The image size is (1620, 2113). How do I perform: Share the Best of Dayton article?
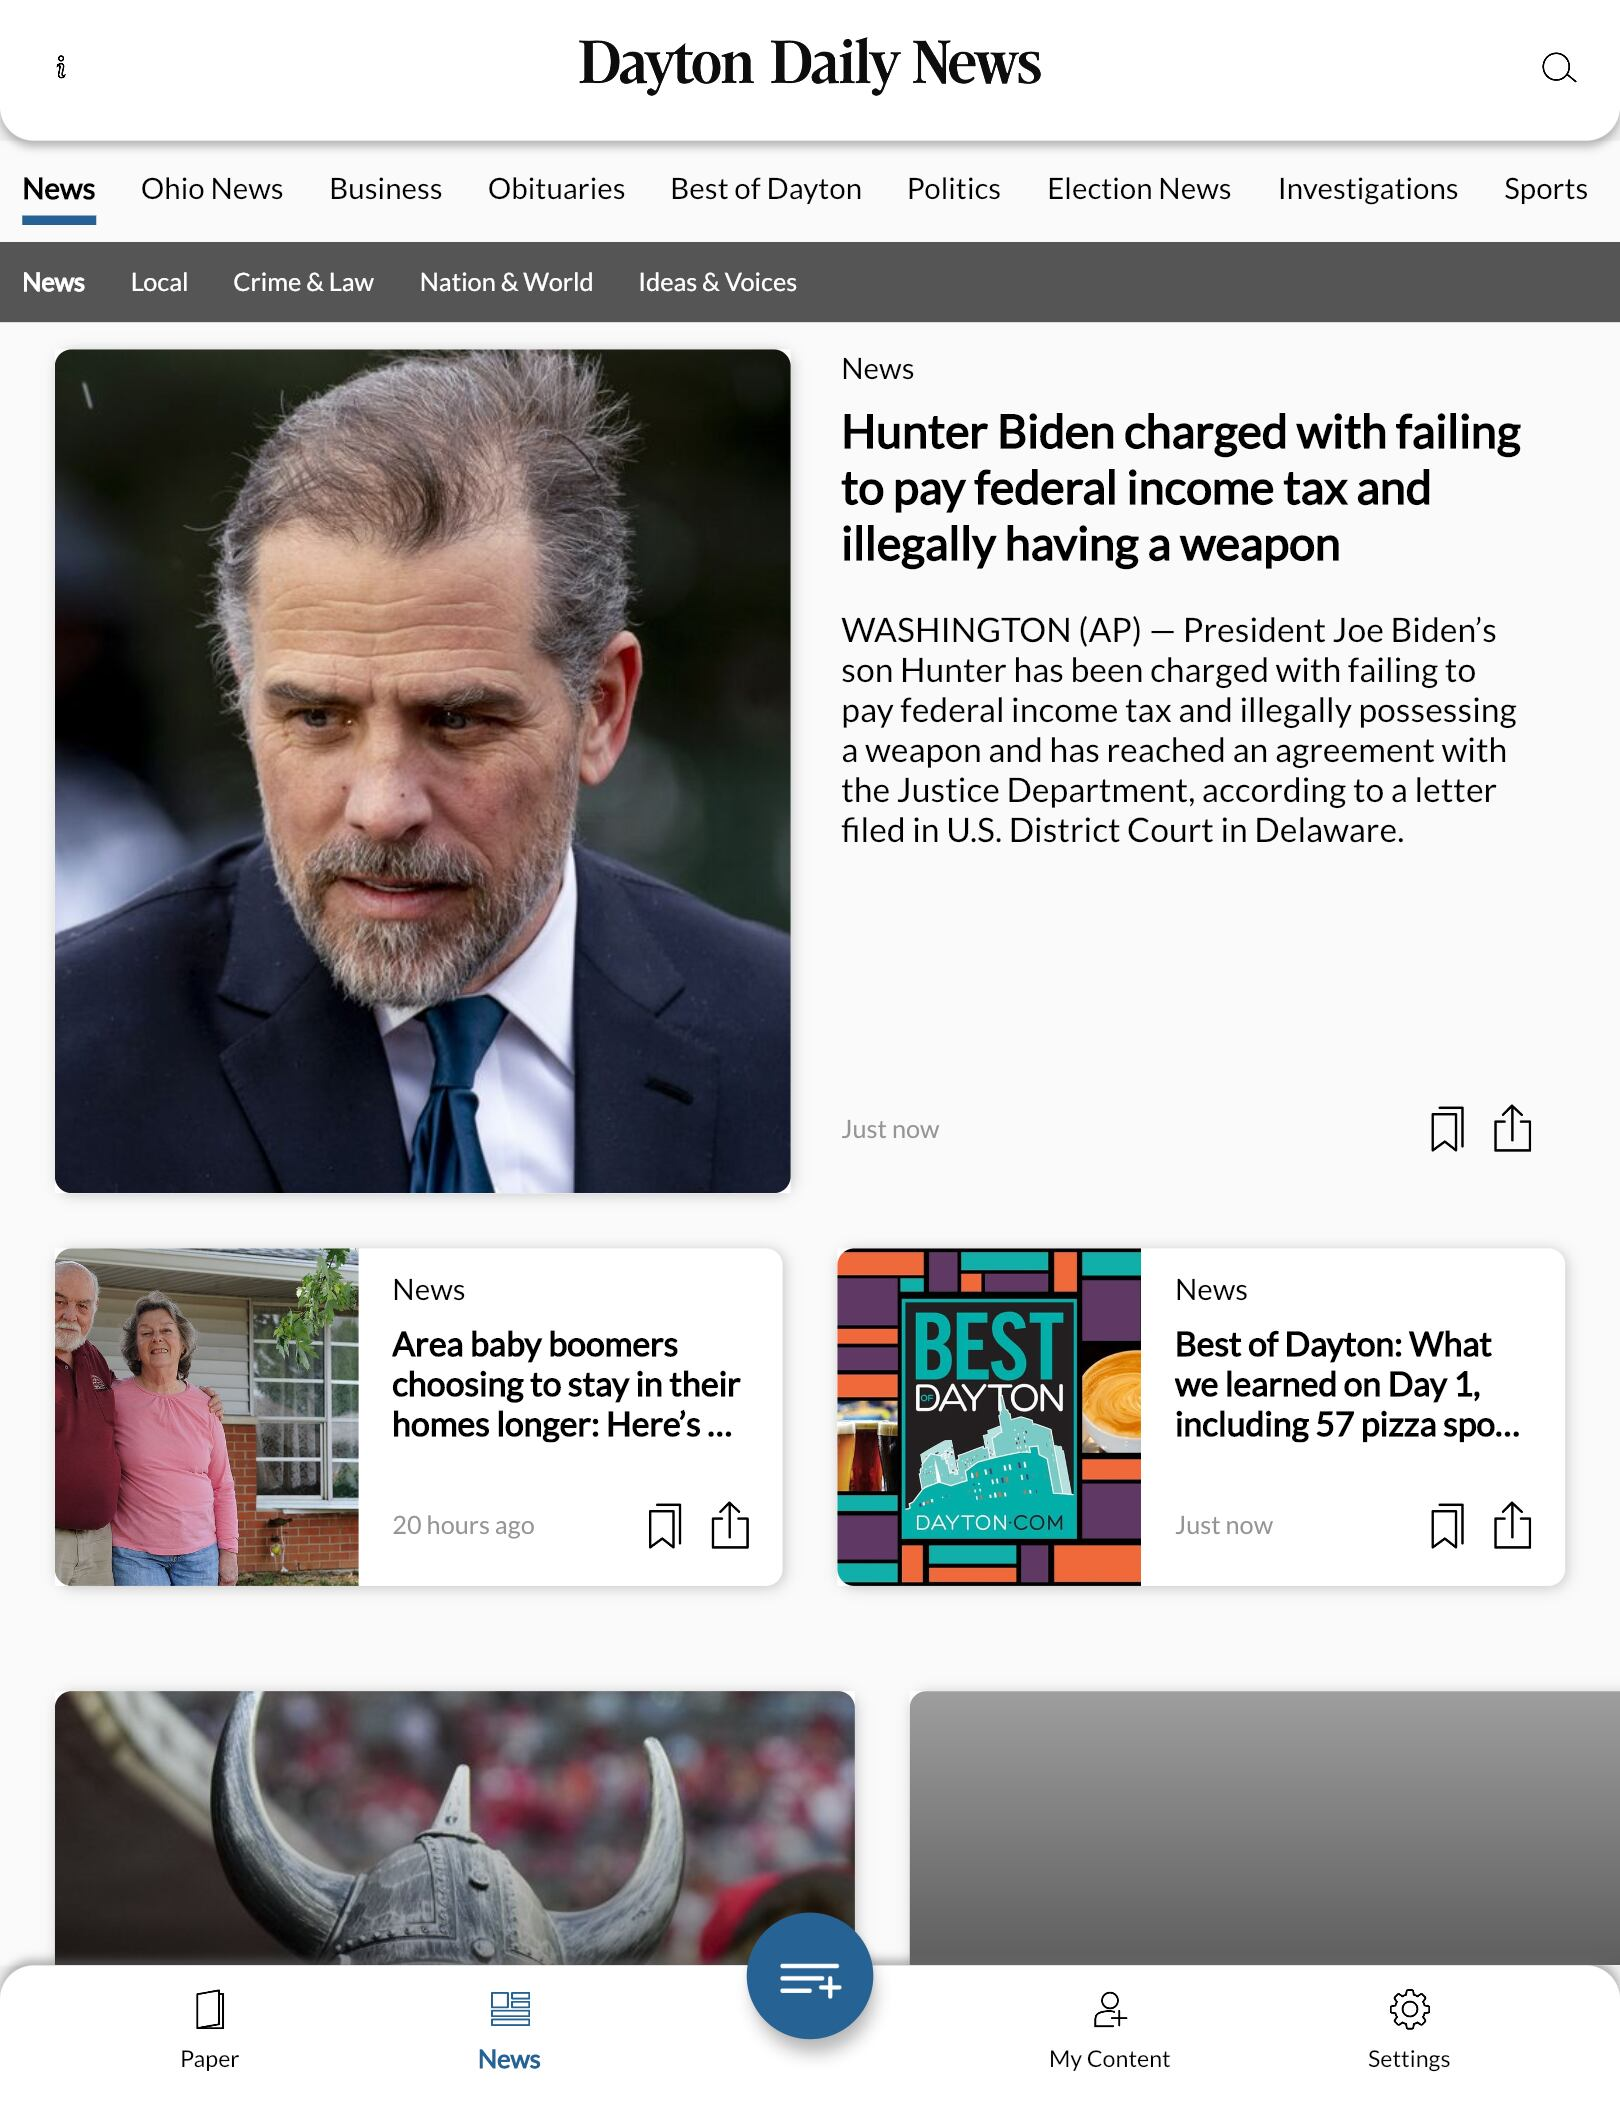pyautogui.click(x=1512, y=1526)
